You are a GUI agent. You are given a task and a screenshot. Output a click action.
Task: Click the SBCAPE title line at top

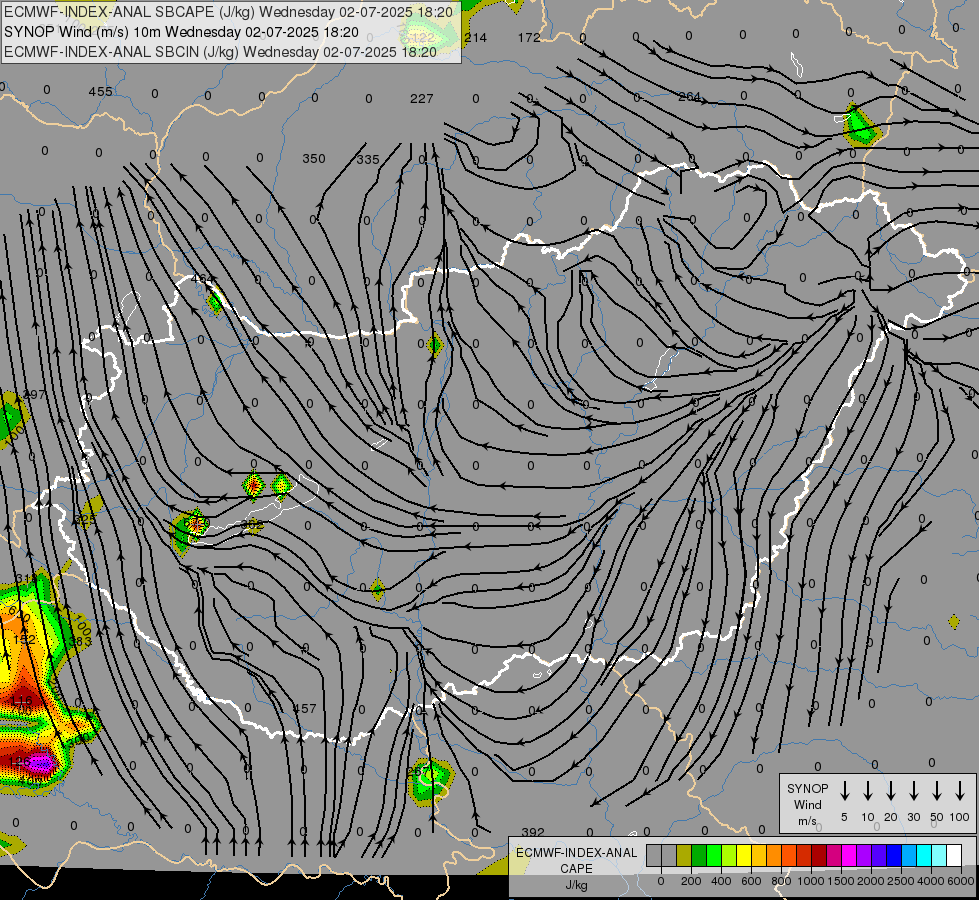(x=228, y=11)
